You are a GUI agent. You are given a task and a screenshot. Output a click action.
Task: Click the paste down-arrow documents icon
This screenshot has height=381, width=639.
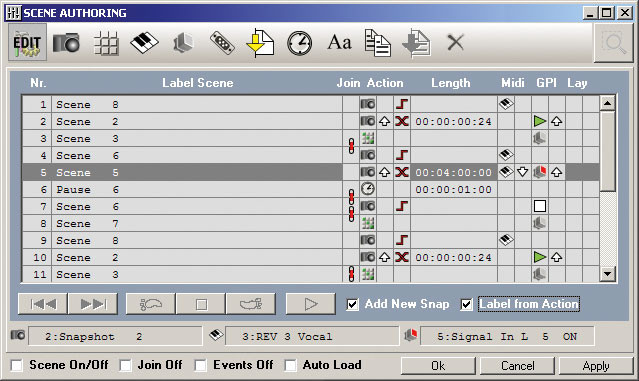click(416, 43)
